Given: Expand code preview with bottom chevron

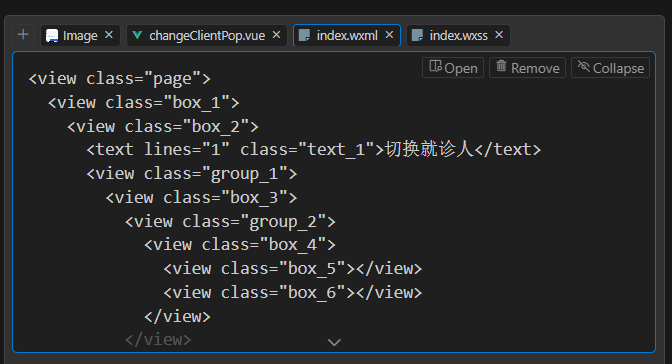Looking at the screenshot, I should point(334,342).
